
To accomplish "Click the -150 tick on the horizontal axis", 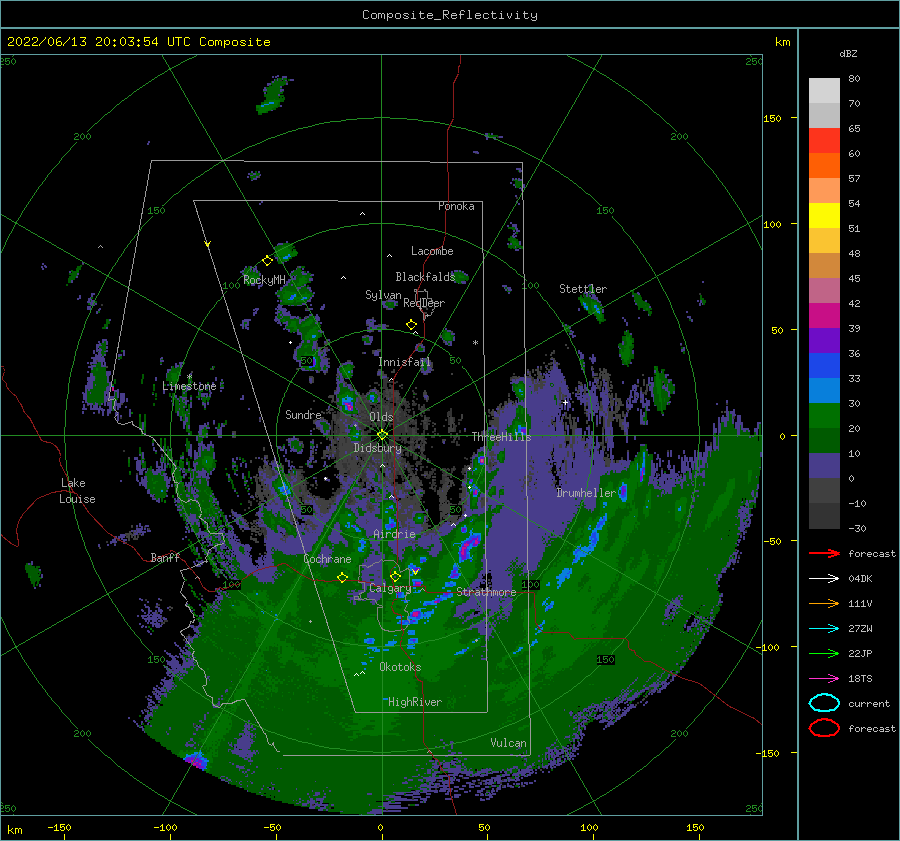I will click(59, 827).
